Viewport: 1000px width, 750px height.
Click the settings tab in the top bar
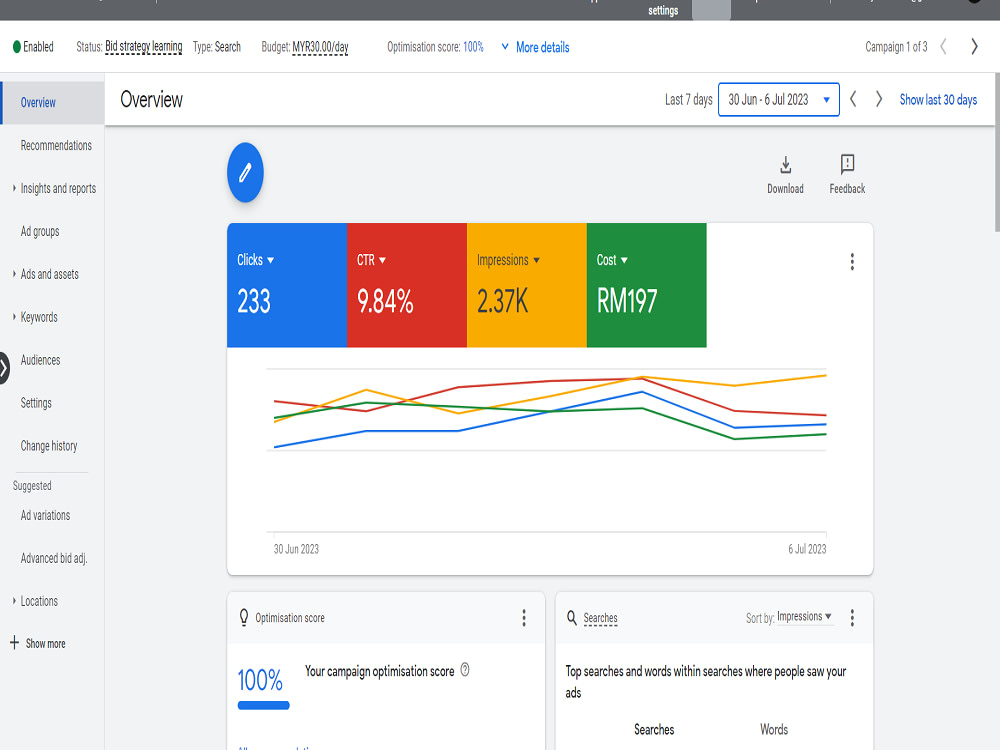663,10
